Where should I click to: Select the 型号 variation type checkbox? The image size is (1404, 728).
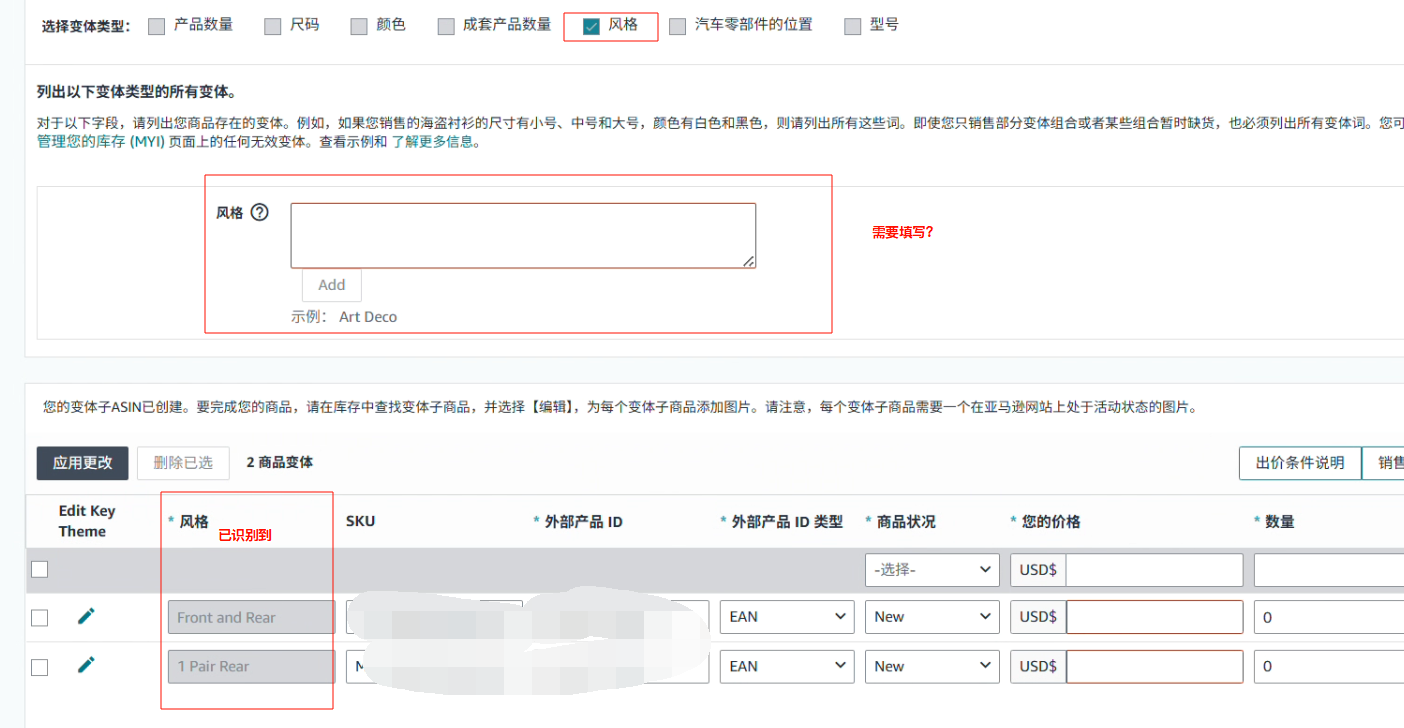(852, 26)
